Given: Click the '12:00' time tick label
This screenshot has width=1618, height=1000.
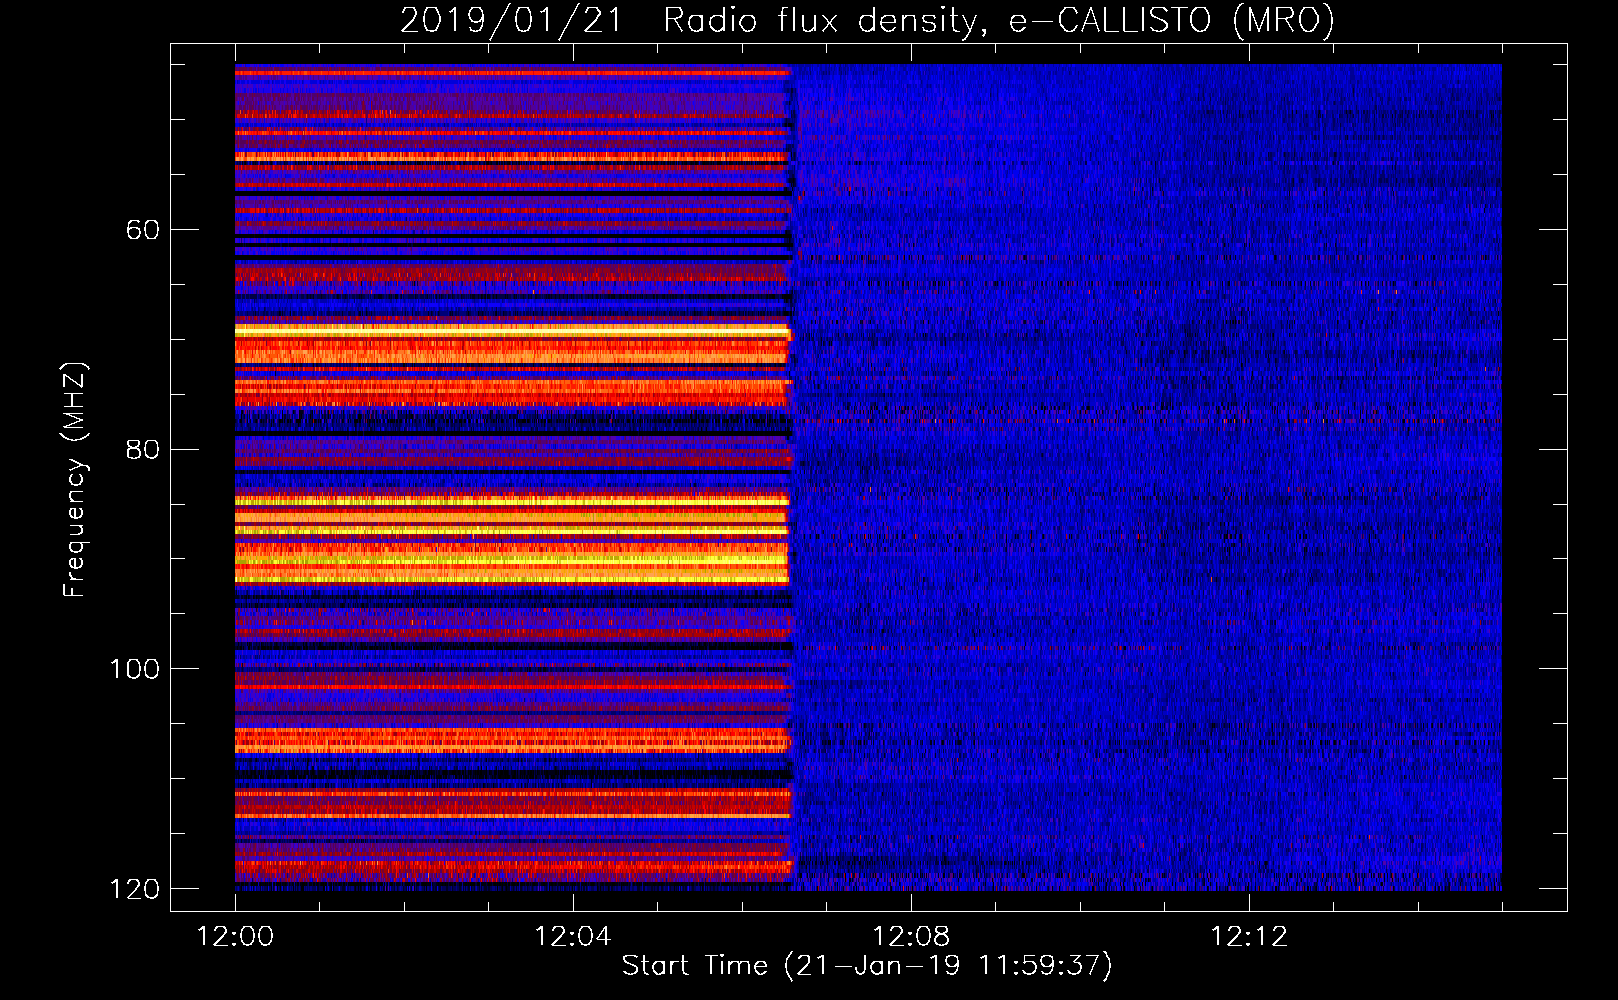Looking at the screenshot, I should pyautogui.click(x=235, y=937).
